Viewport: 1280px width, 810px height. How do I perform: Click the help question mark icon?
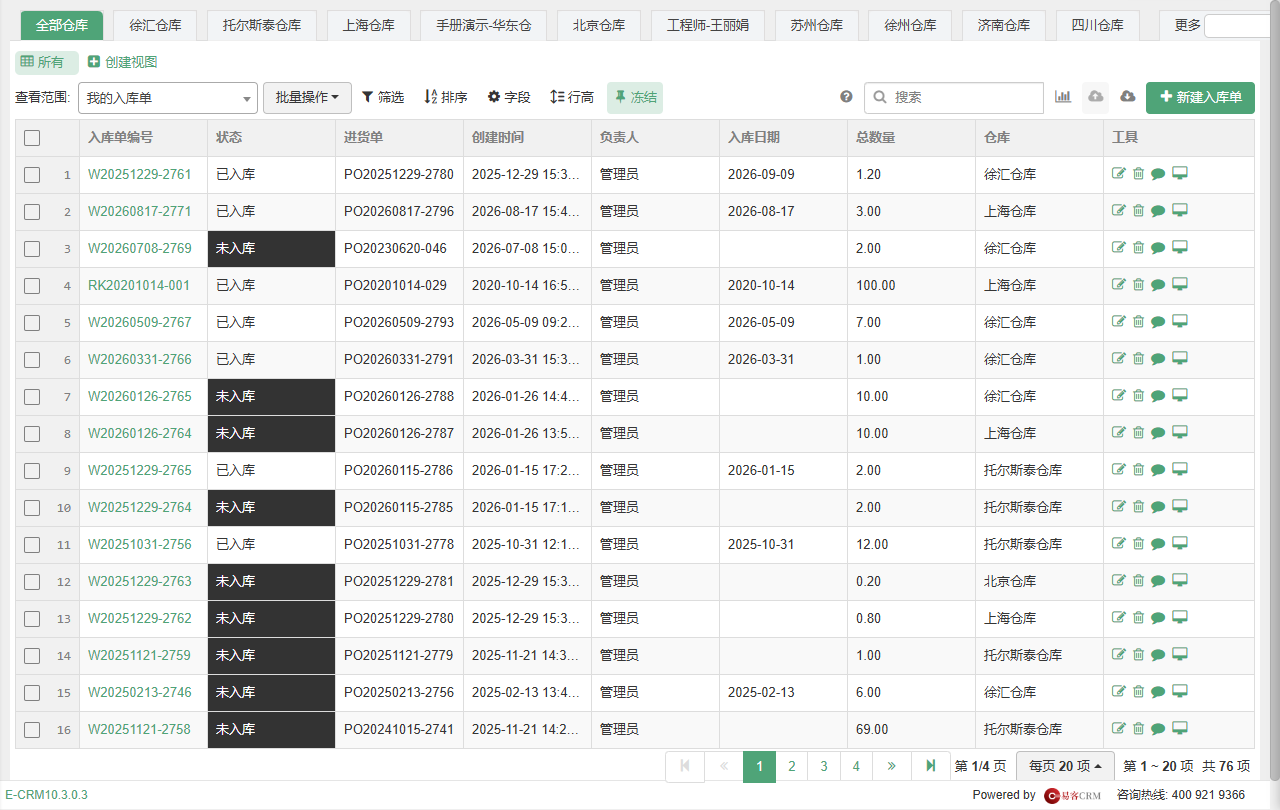coord(846,97)
